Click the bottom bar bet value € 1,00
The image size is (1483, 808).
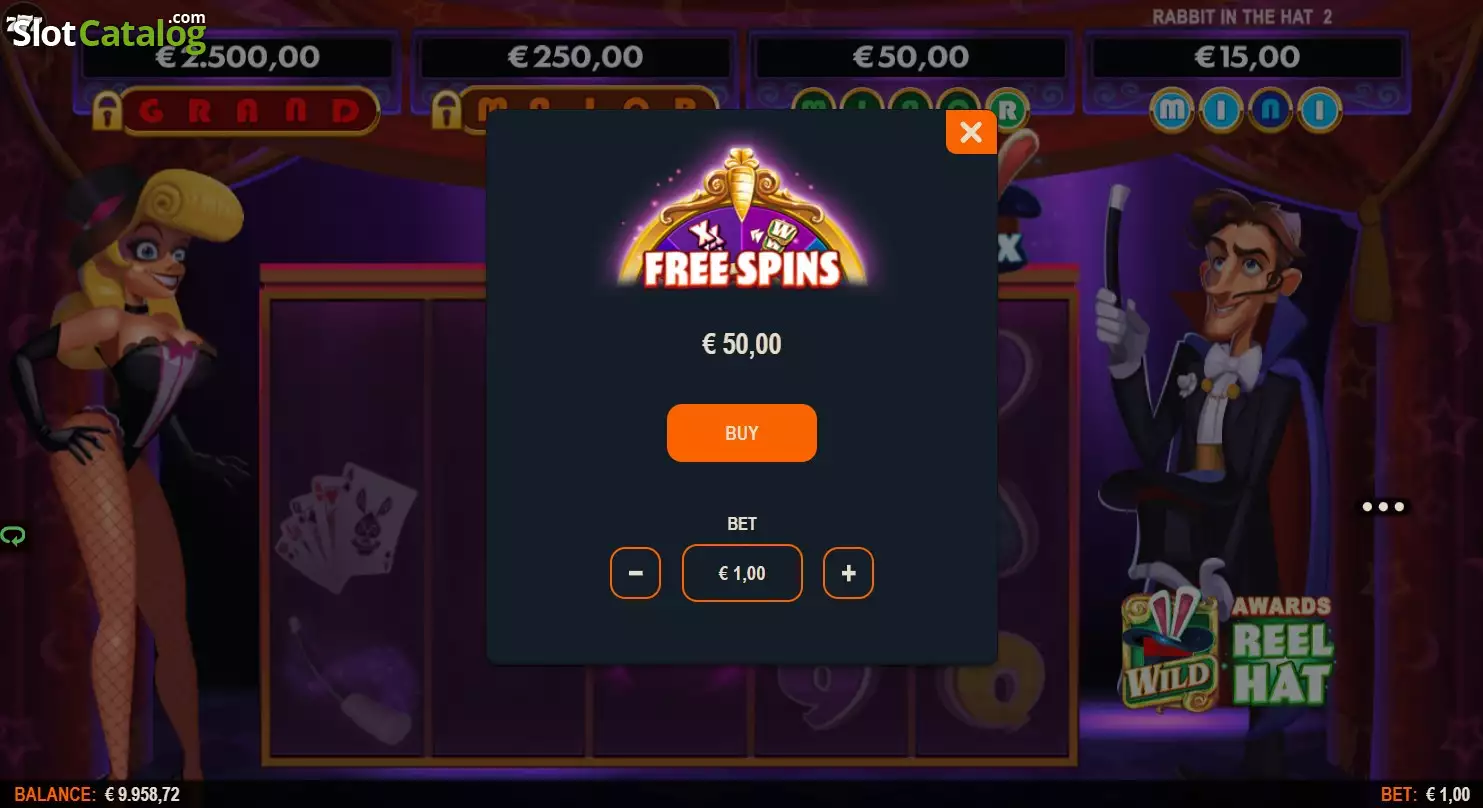coord(1448,795)
